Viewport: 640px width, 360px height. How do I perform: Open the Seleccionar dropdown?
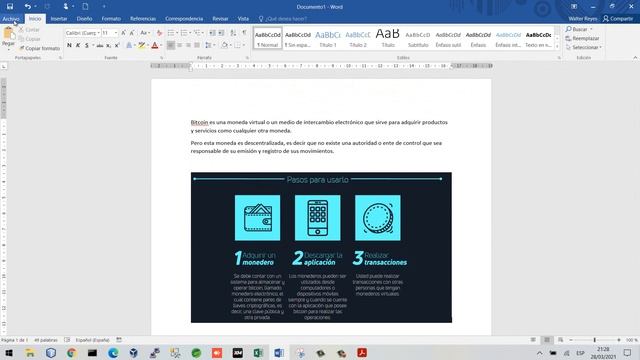tap(584, 47)
